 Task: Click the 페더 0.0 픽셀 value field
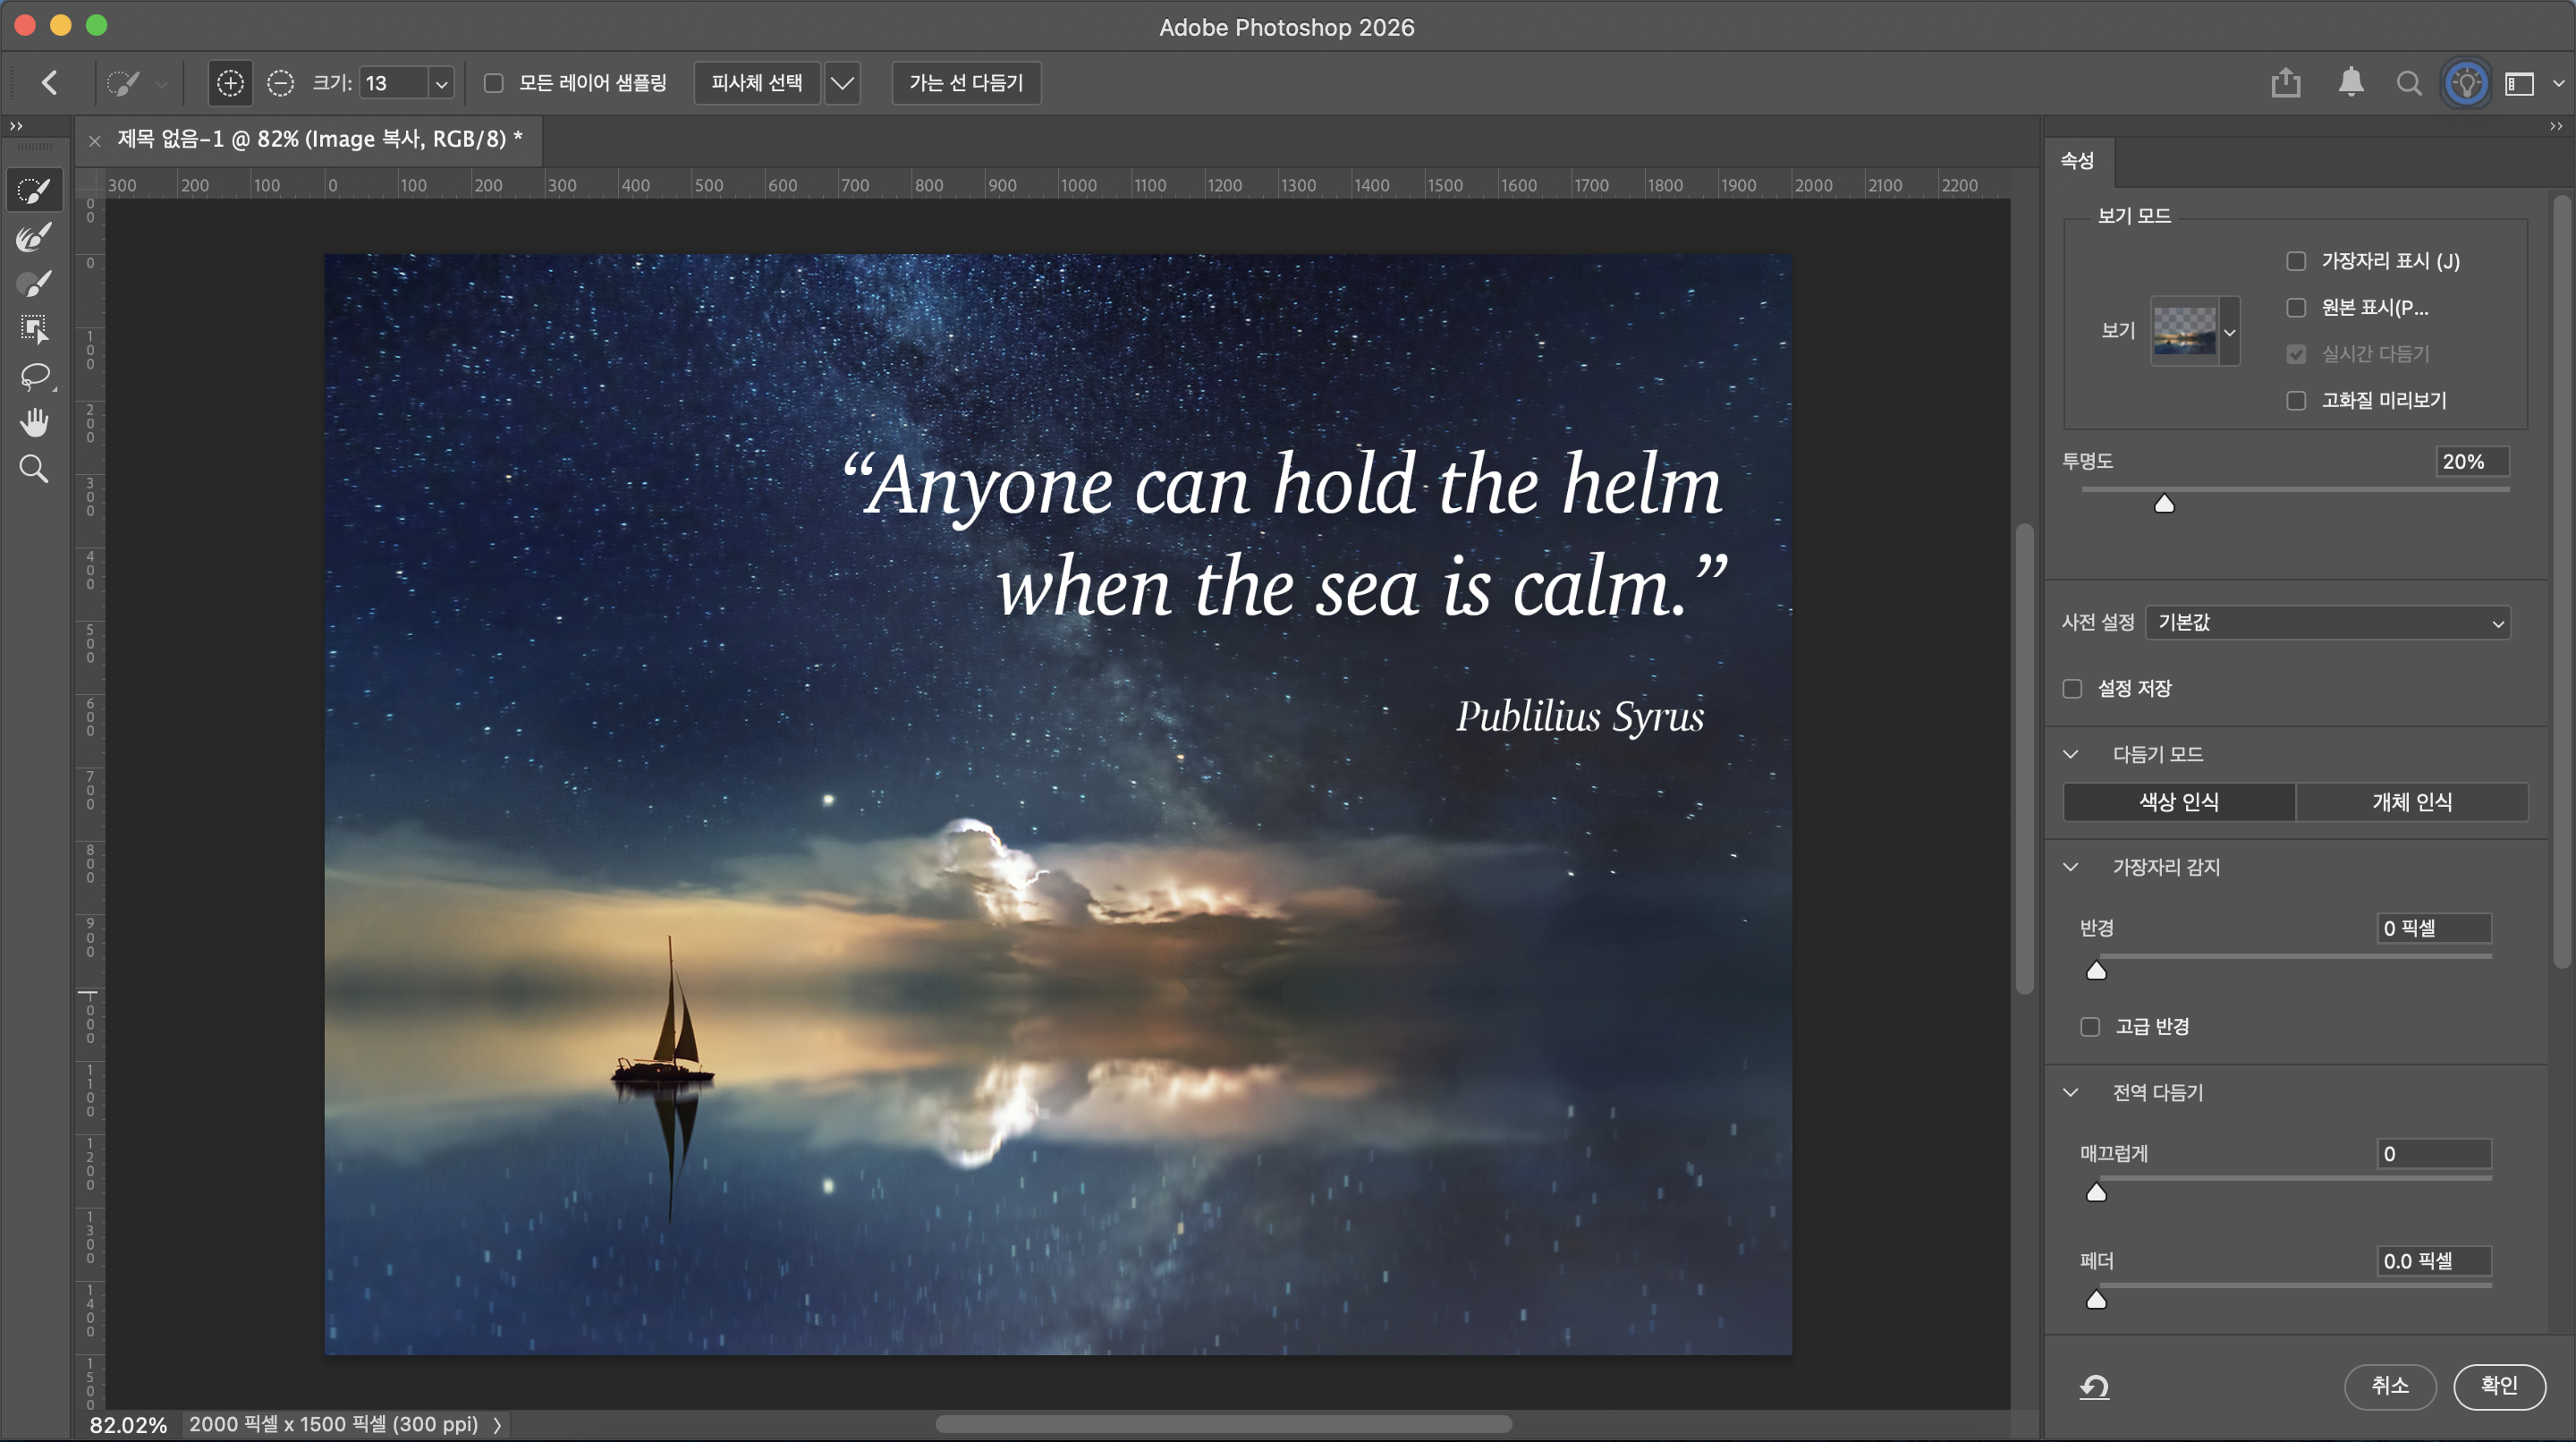point(2434,1261)
